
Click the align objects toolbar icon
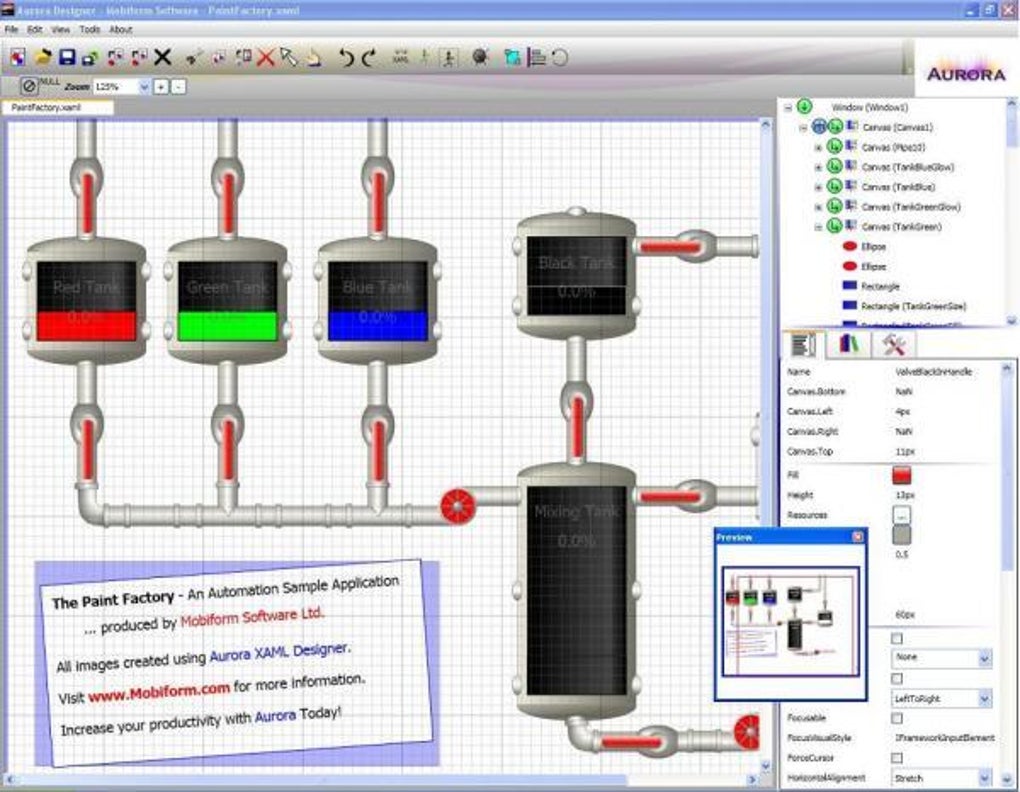click(537, 57)
